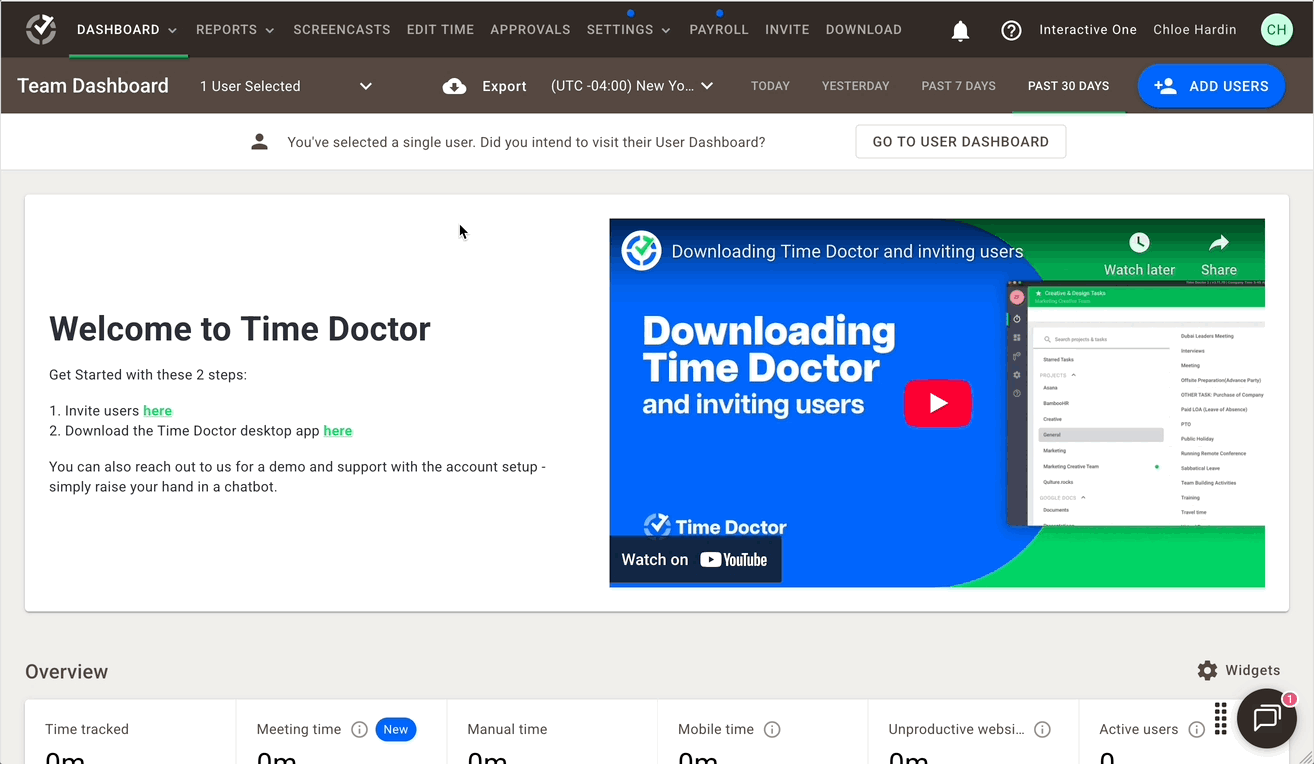The height and width of the screenshot is (764, 1314).
Task: Open the Invite page
Action: (787, 30)
